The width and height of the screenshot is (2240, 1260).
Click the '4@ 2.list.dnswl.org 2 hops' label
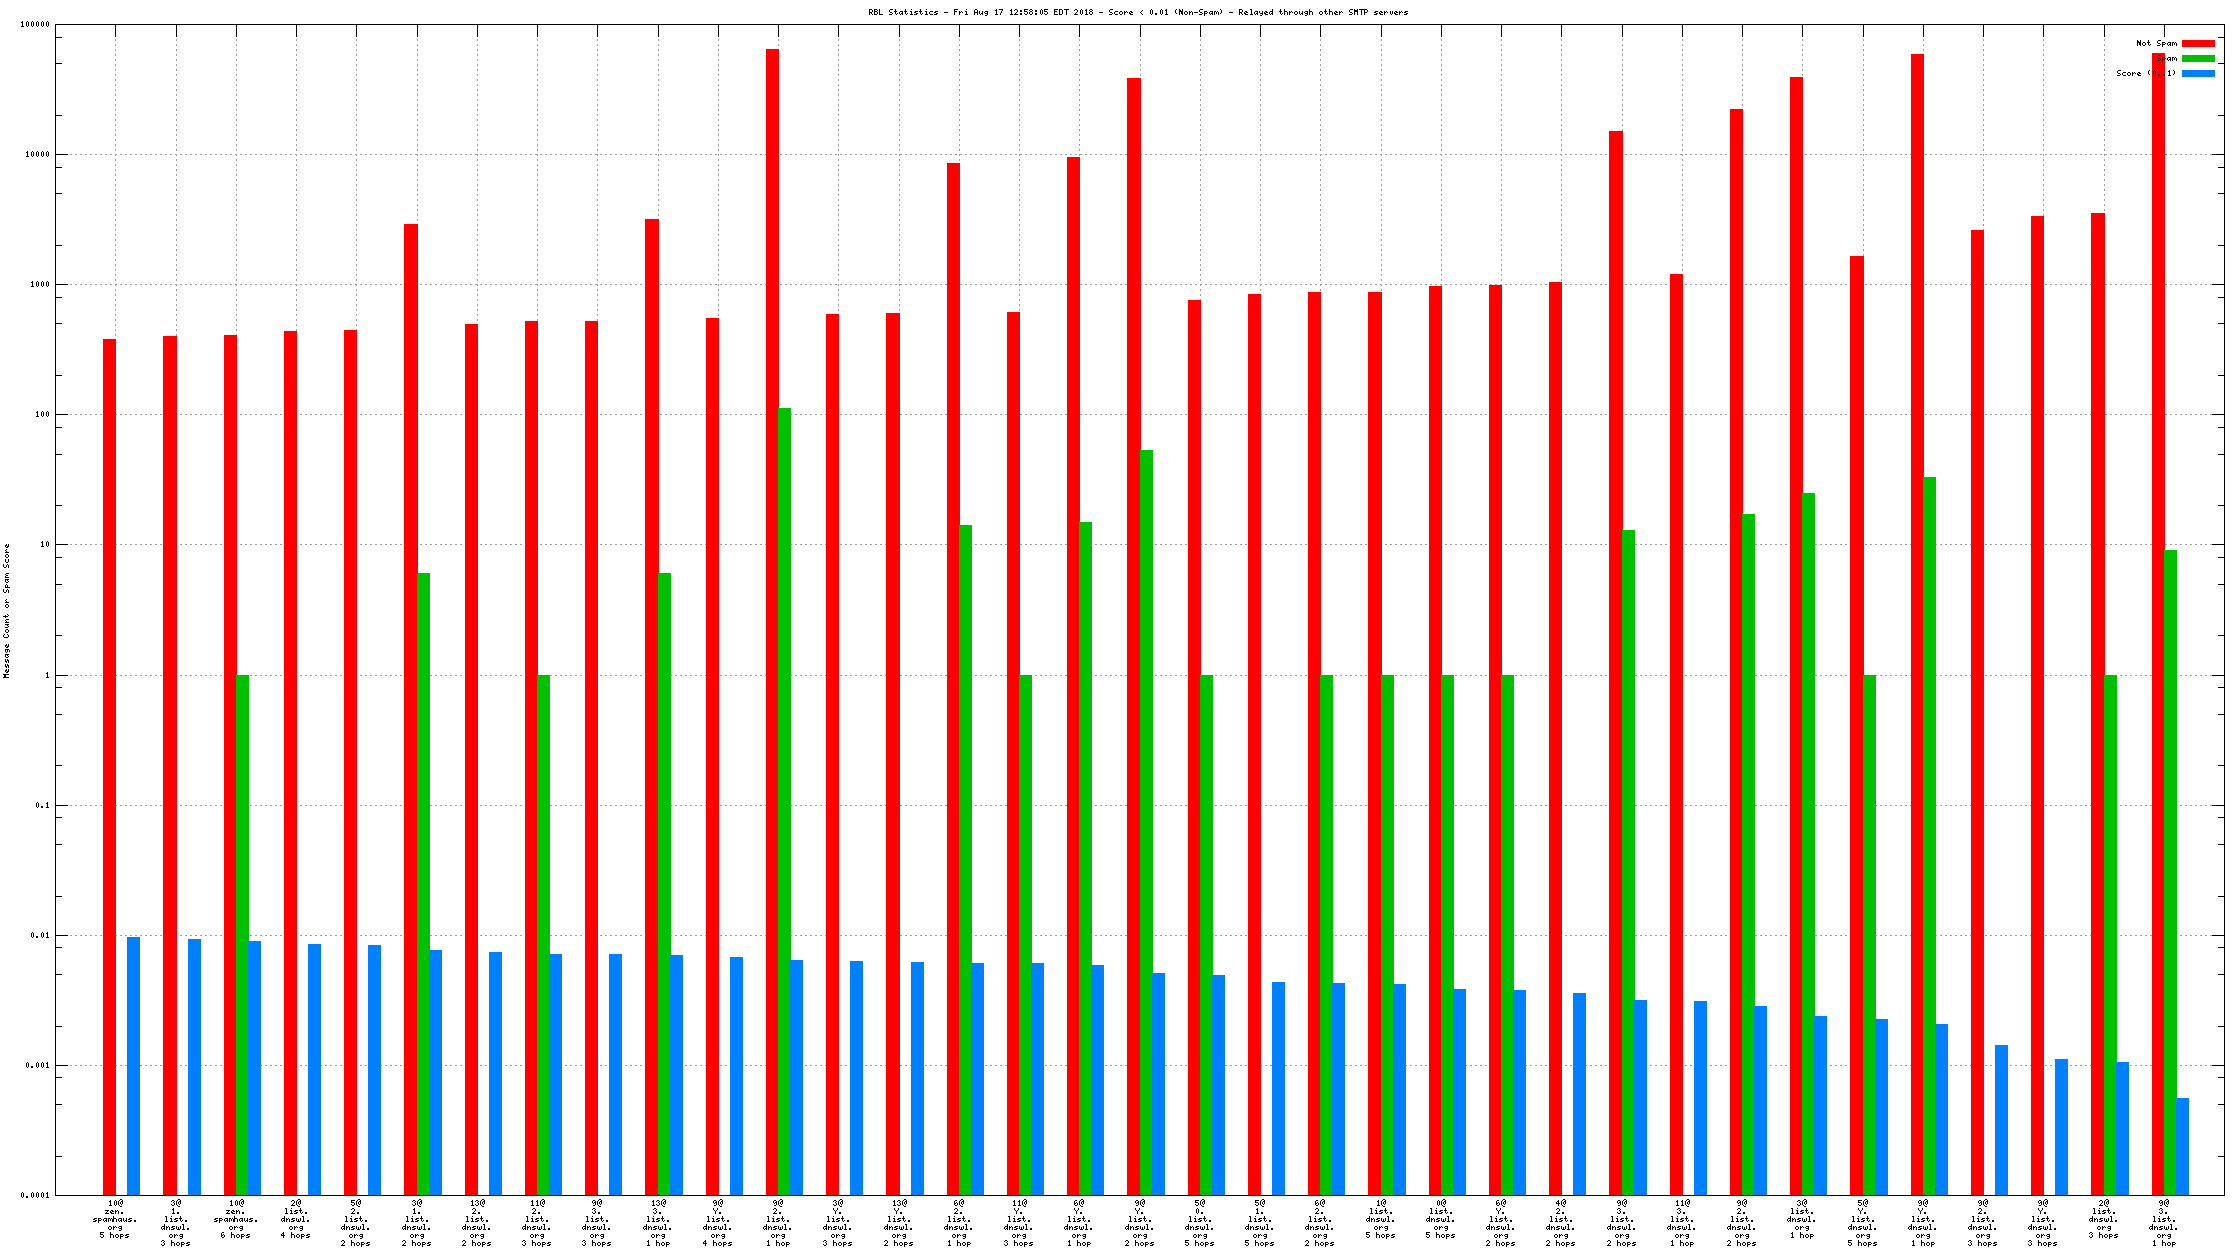(x=1561, y=1222)
